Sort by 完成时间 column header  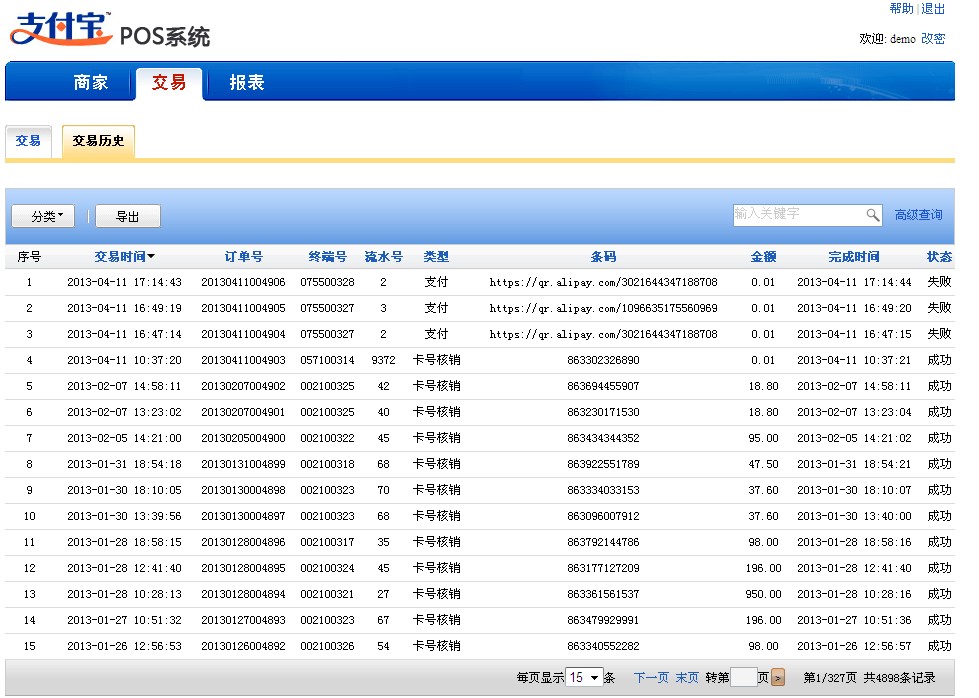854,257
